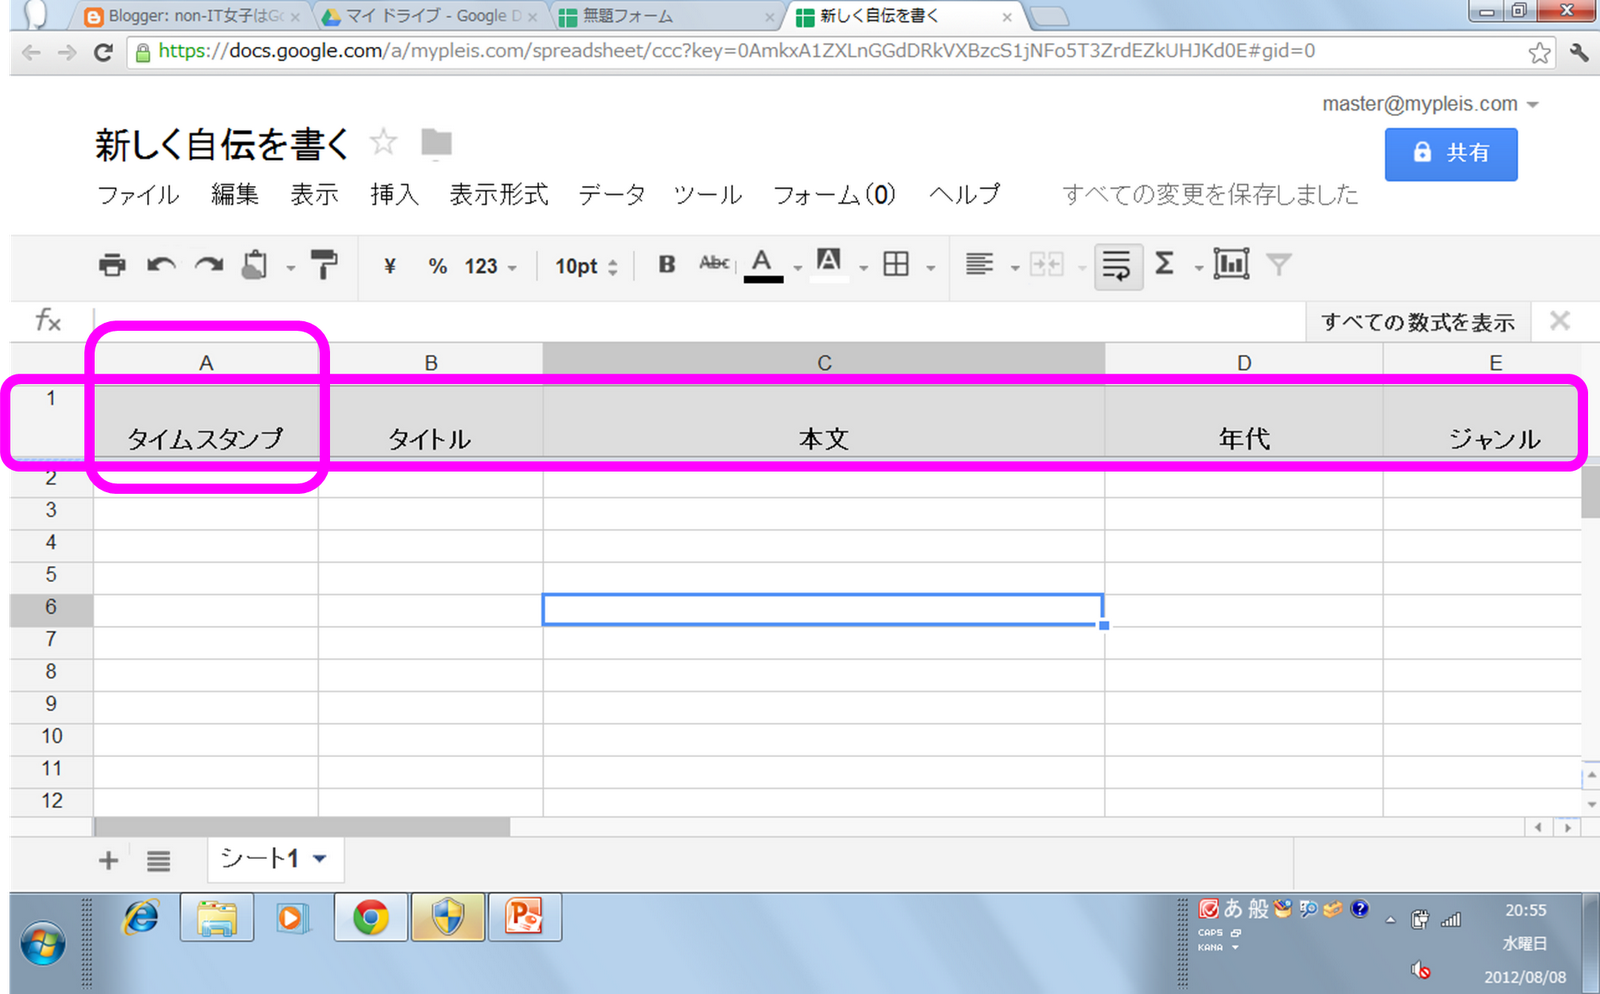The image size is (1600, 994).
Task: Open the cell borders tool
Action: click(x=897, y=264)
